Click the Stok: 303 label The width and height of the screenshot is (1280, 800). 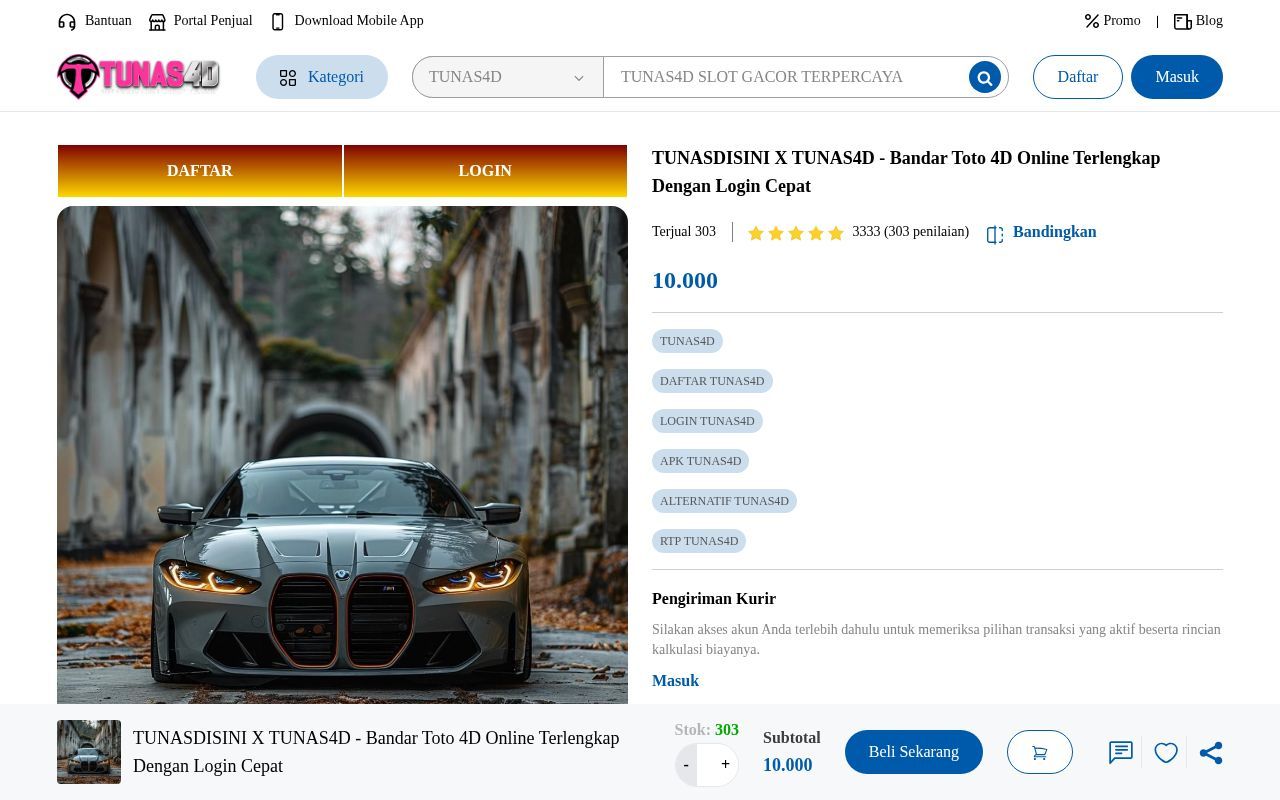point(707,730)
